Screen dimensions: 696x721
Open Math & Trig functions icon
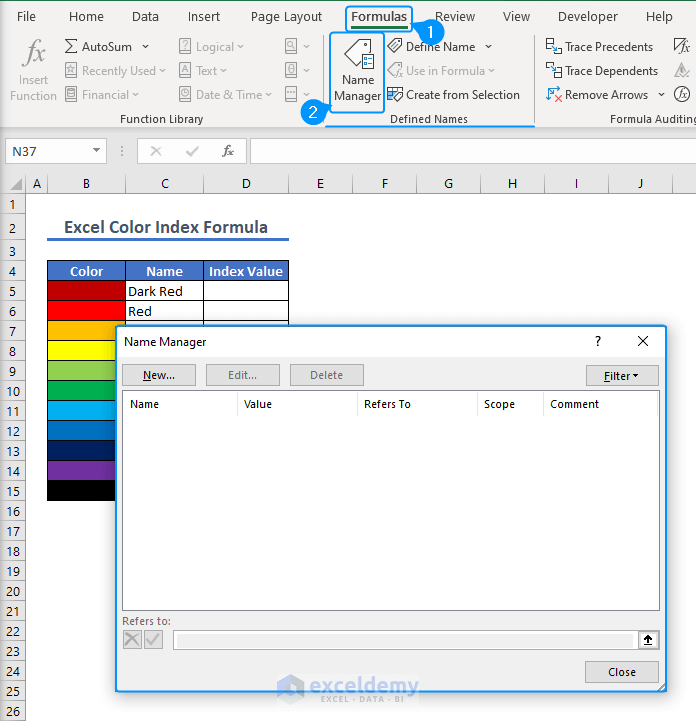point(291,70)
